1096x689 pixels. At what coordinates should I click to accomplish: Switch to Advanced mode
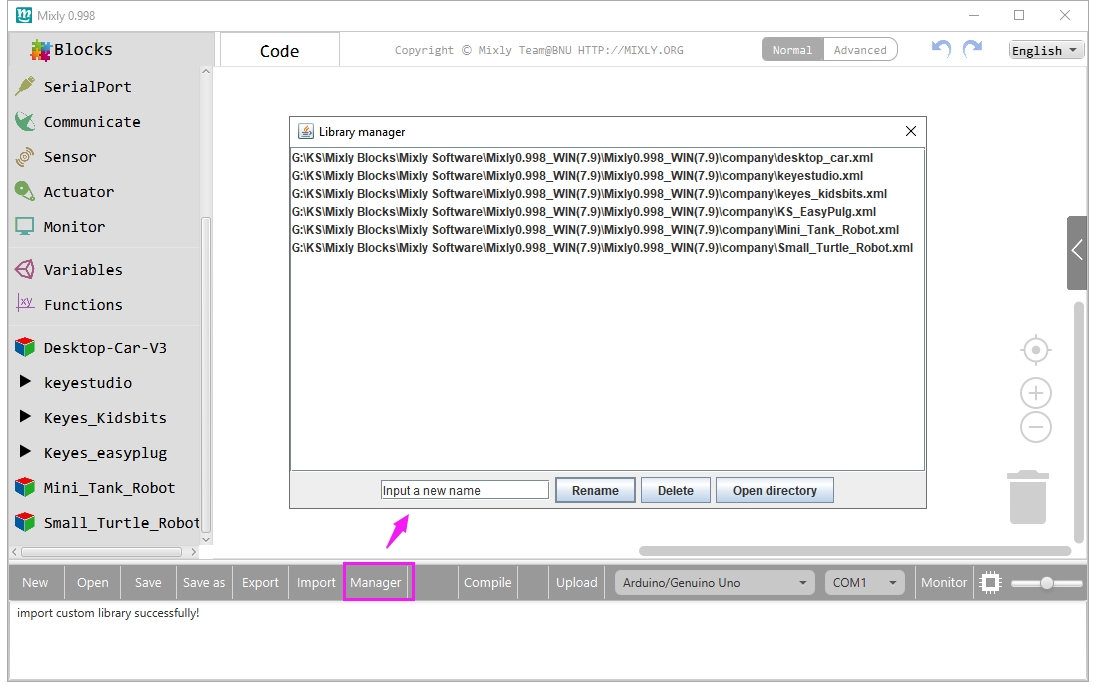(860, 50)
